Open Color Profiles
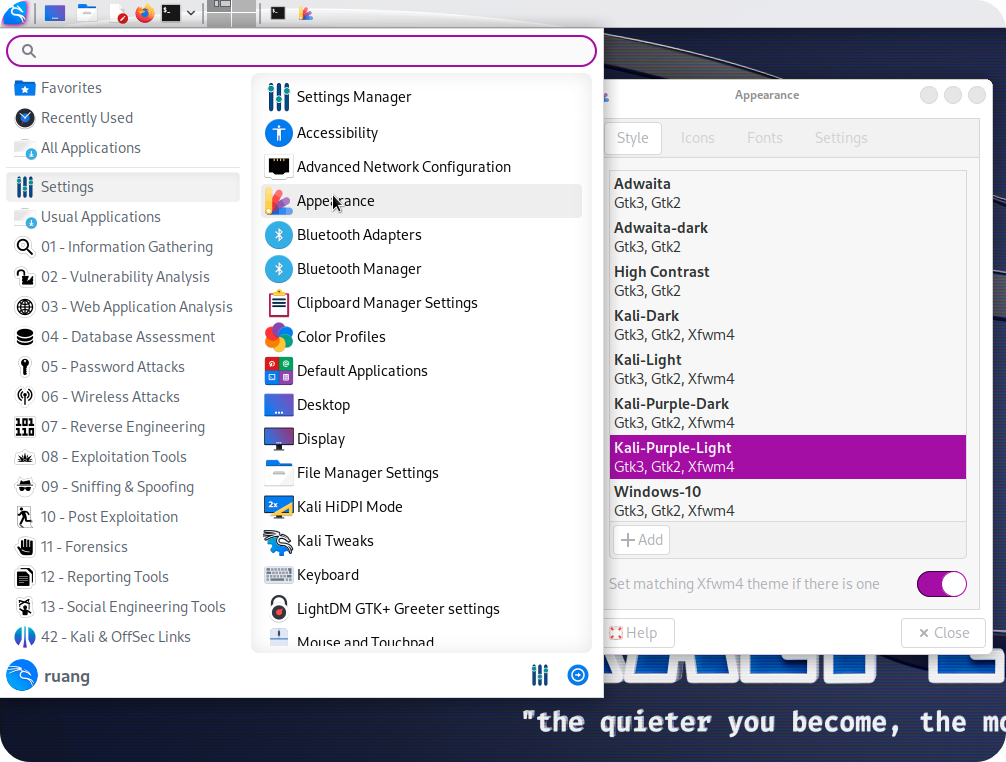 coord(422,337)
